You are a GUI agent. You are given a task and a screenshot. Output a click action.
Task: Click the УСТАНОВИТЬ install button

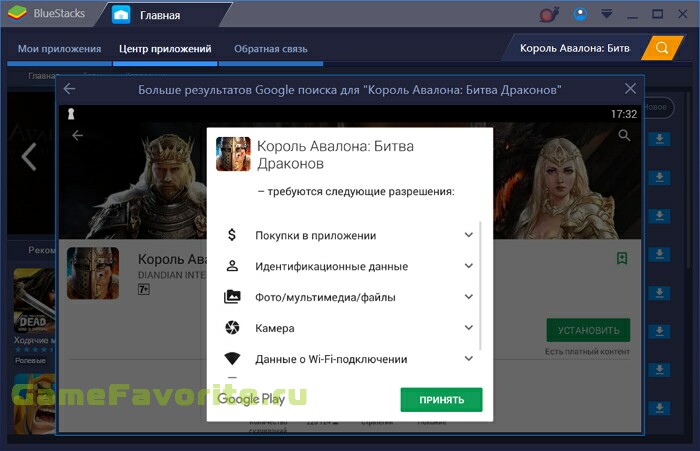[x=588, y=330]
